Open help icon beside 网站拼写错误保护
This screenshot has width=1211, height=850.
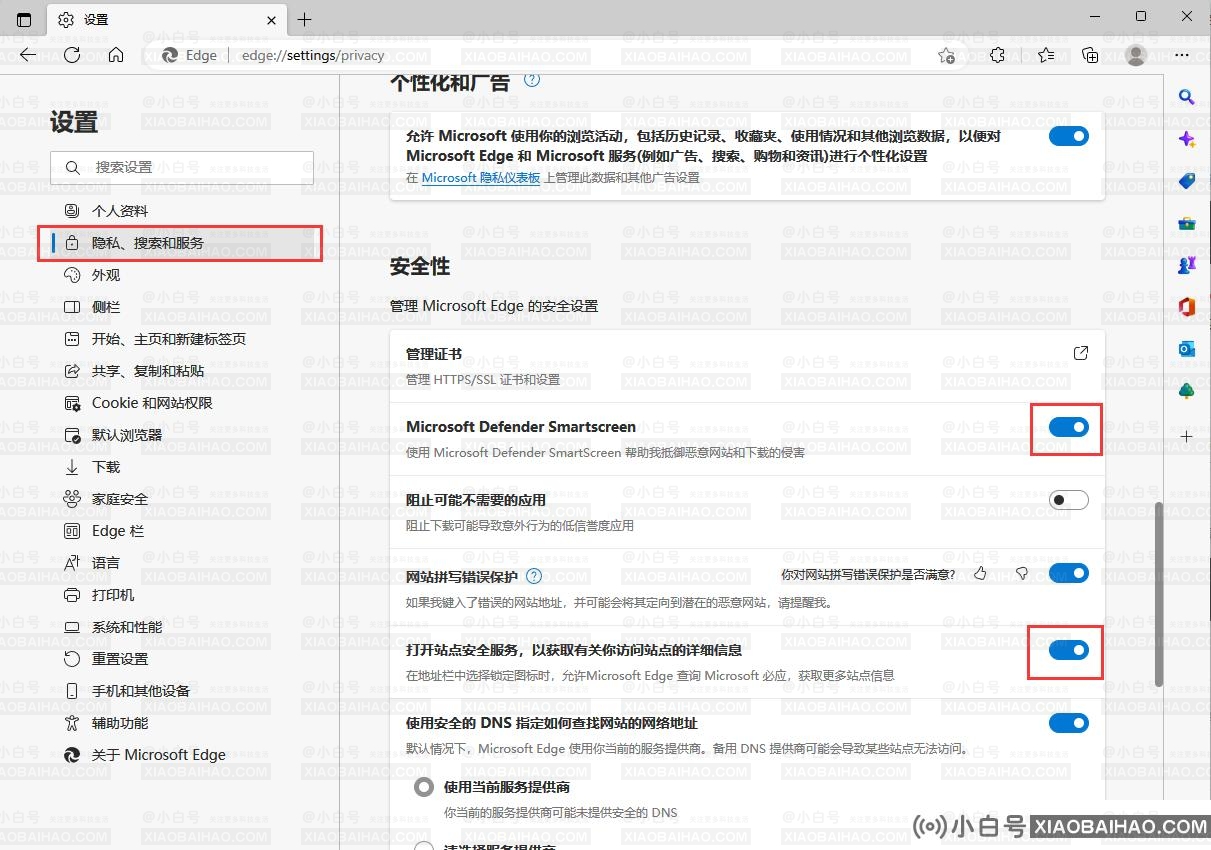pyautogui.click(x=534, y=576)
